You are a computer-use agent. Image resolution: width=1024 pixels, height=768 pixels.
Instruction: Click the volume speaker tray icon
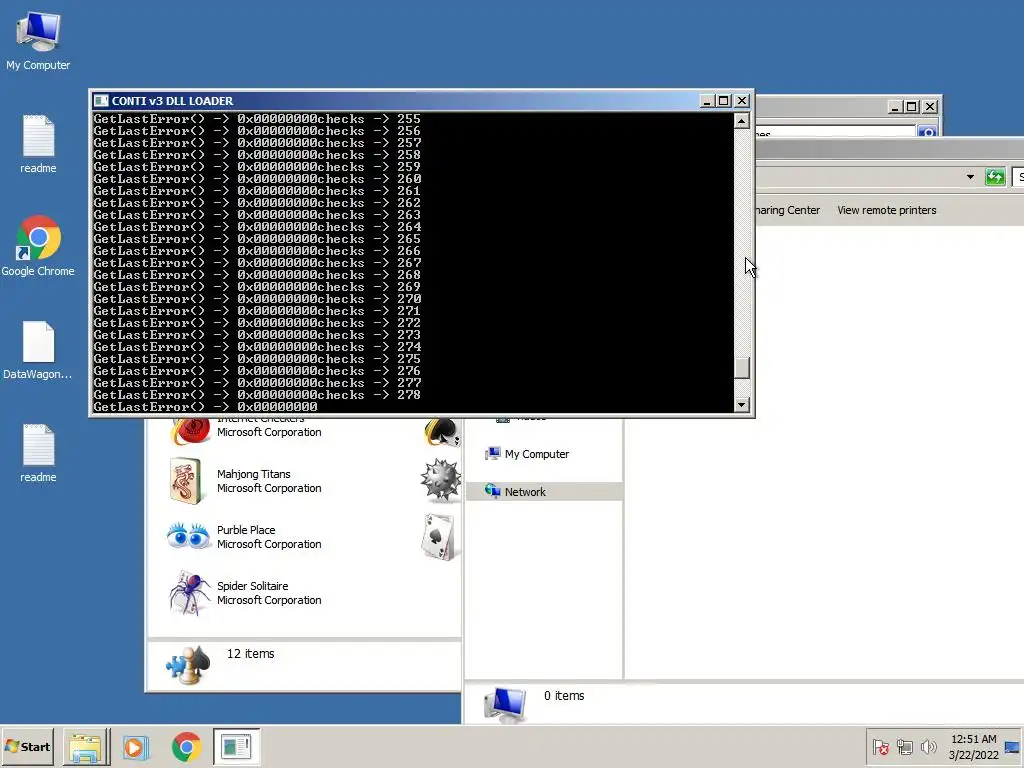click(x=928, y=746)
